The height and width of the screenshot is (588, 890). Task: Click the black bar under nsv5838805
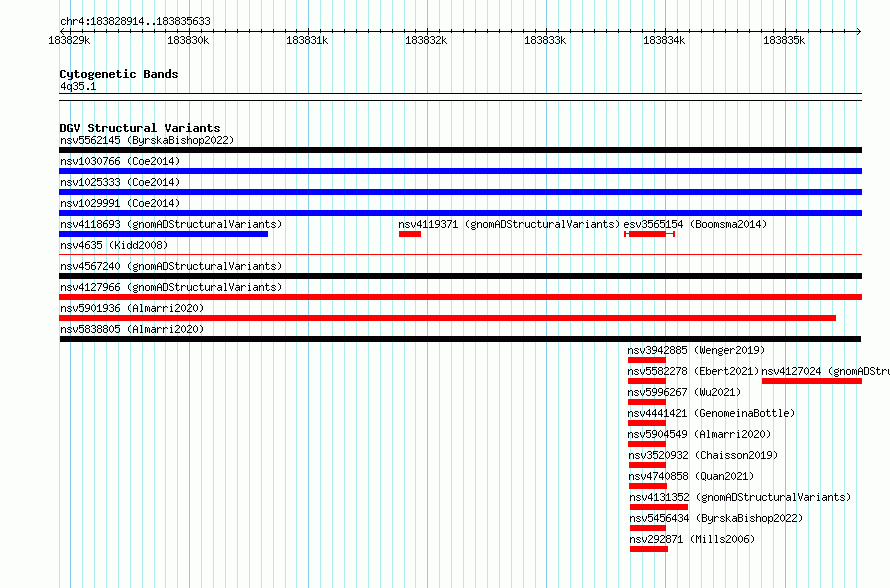pyautogui.click(x=460, y=339)
